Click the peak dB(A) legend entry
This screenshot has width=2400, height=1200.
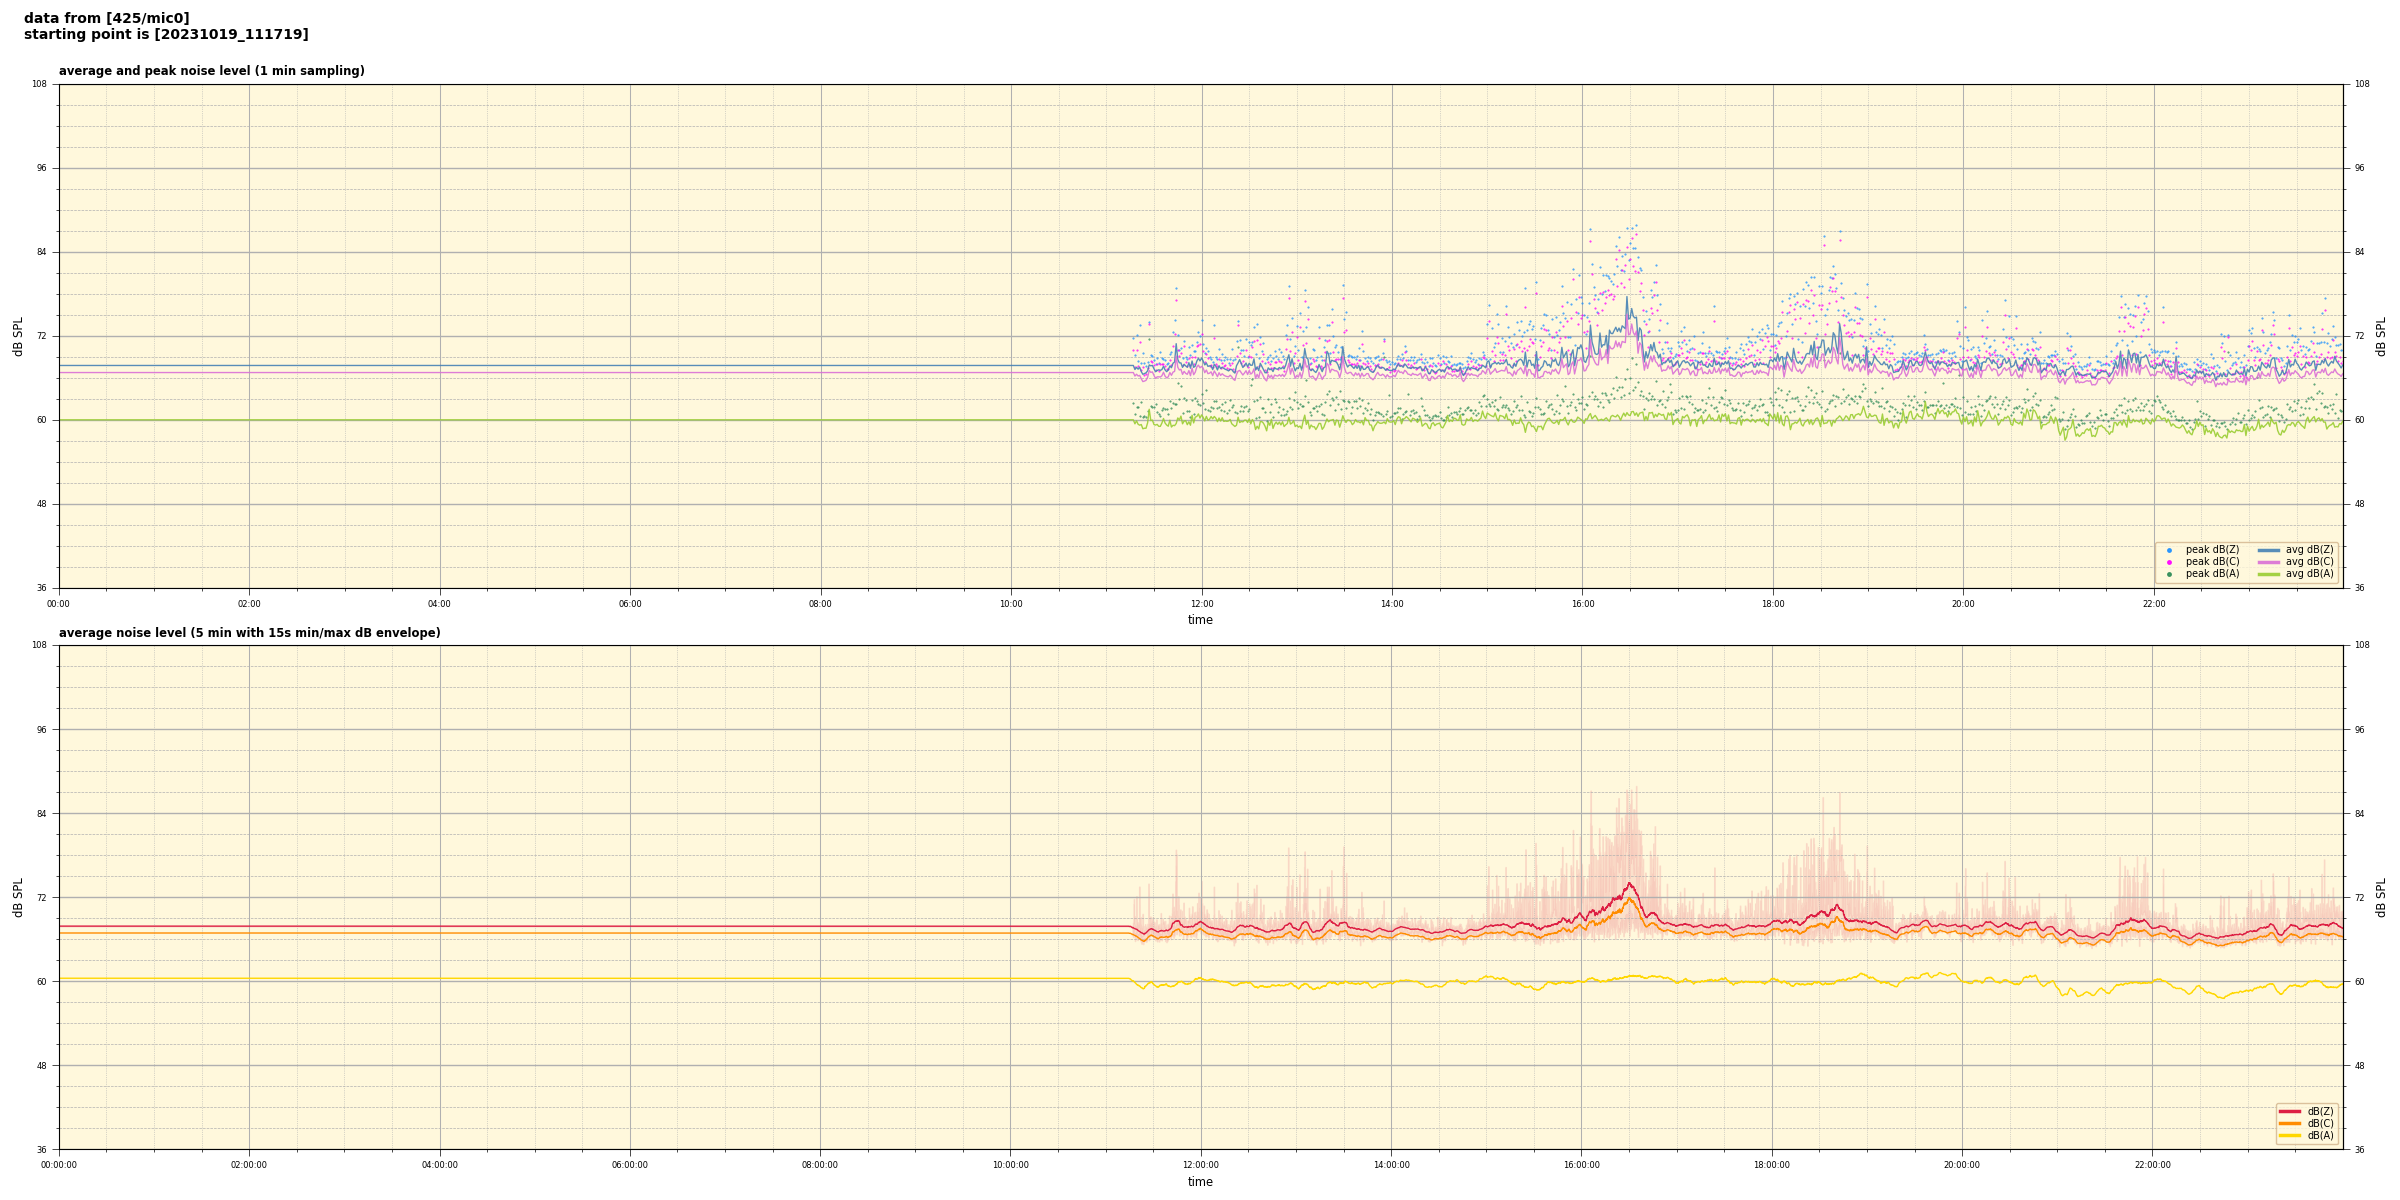click(x=2212, y=574)
